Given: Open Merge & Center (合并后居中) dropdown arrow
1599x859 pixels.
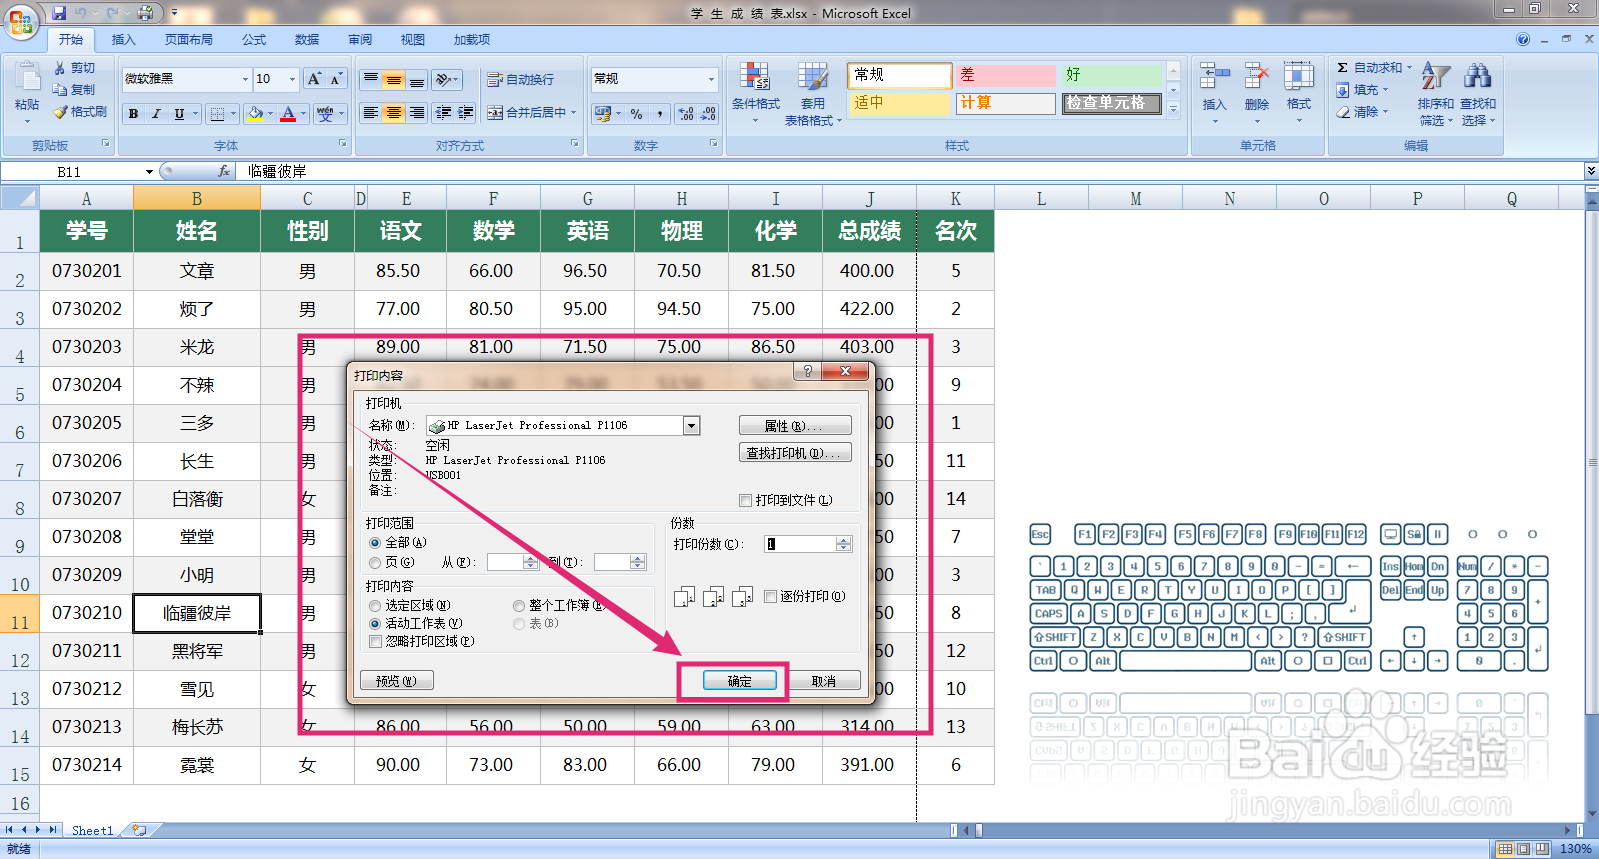Looking at the screenshot, I should tap(574, 113).
